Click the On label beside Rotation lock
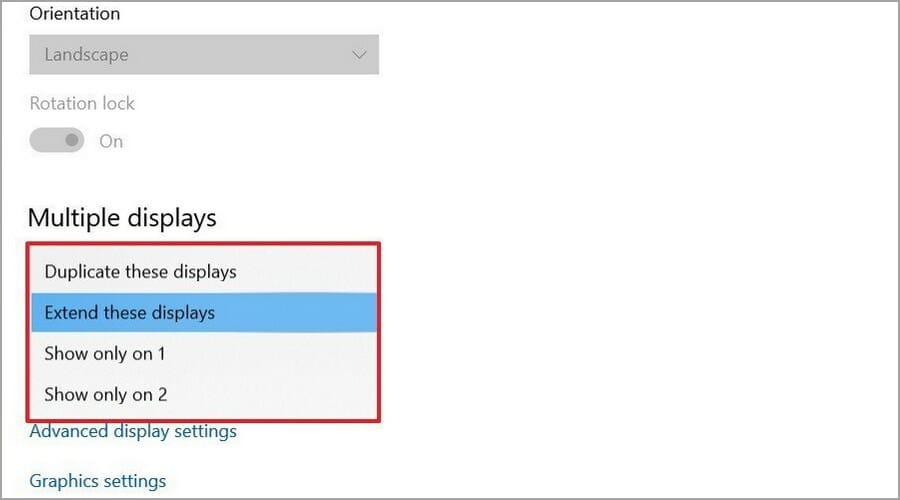The width and height of the screenshot is (900, 500). pos(111,141)
